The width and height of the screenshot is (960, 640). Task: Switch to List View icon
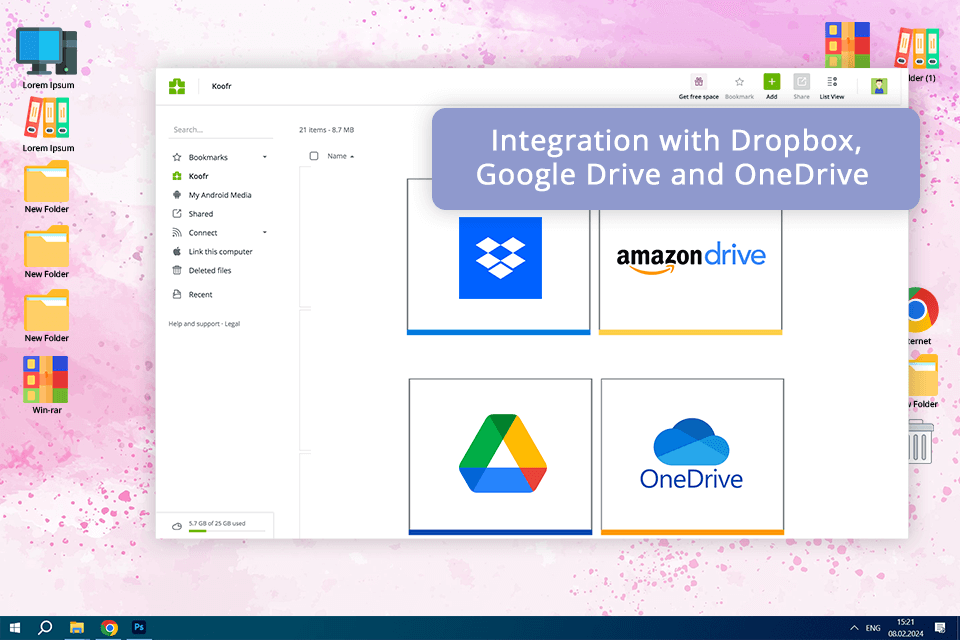pos(832,81)
